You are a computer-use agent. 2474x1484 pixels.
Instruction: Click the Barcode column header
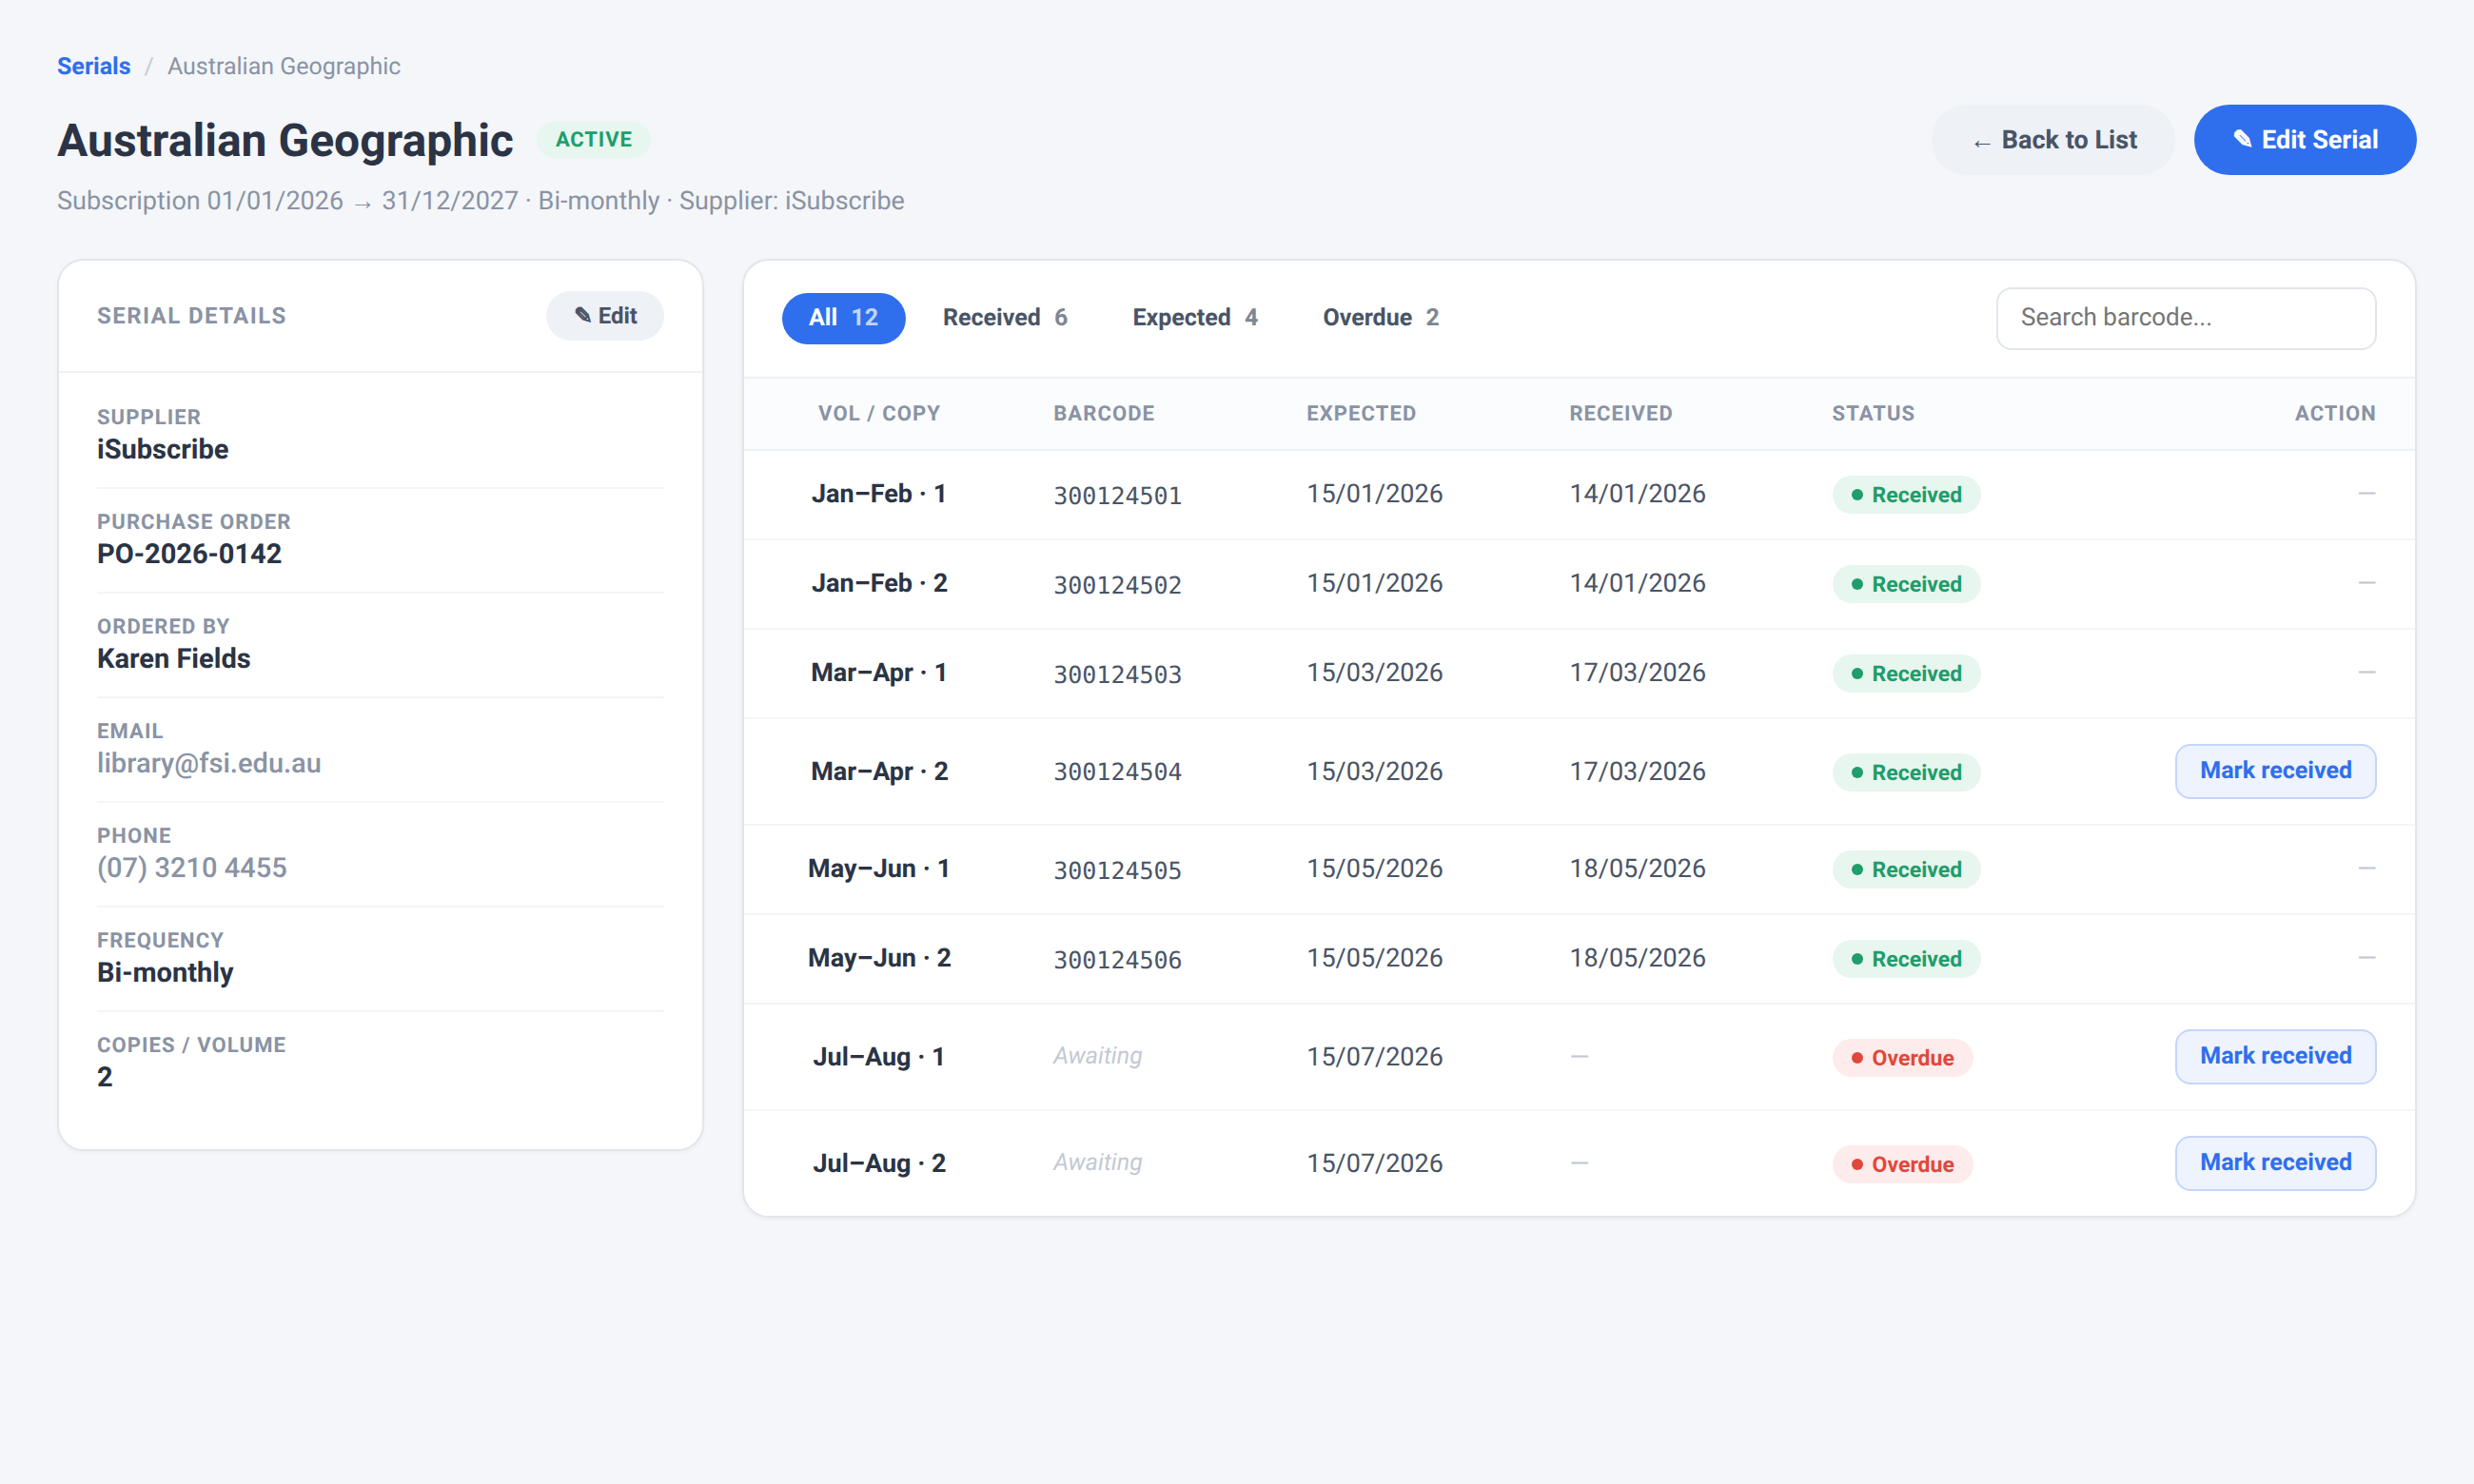pyautogui.click(x=1104, y=414)
